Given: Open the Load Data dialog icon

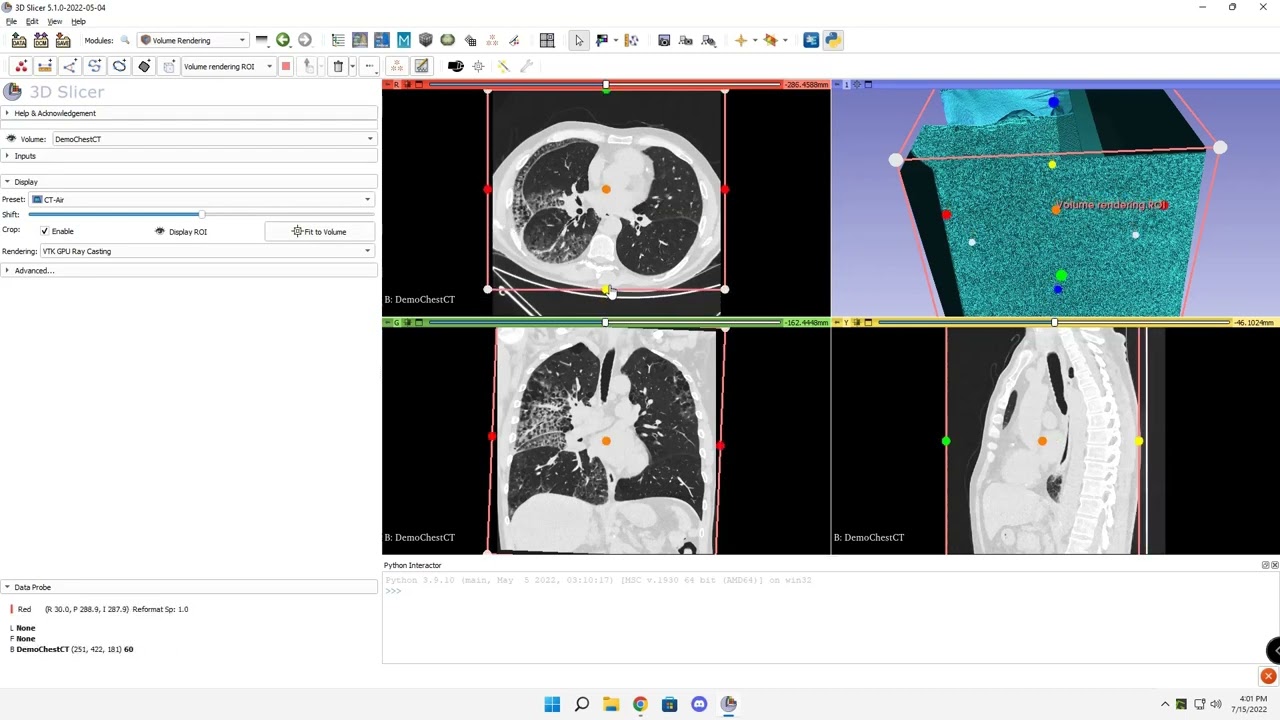Looking at the screenshot, I should pos(19,40).
